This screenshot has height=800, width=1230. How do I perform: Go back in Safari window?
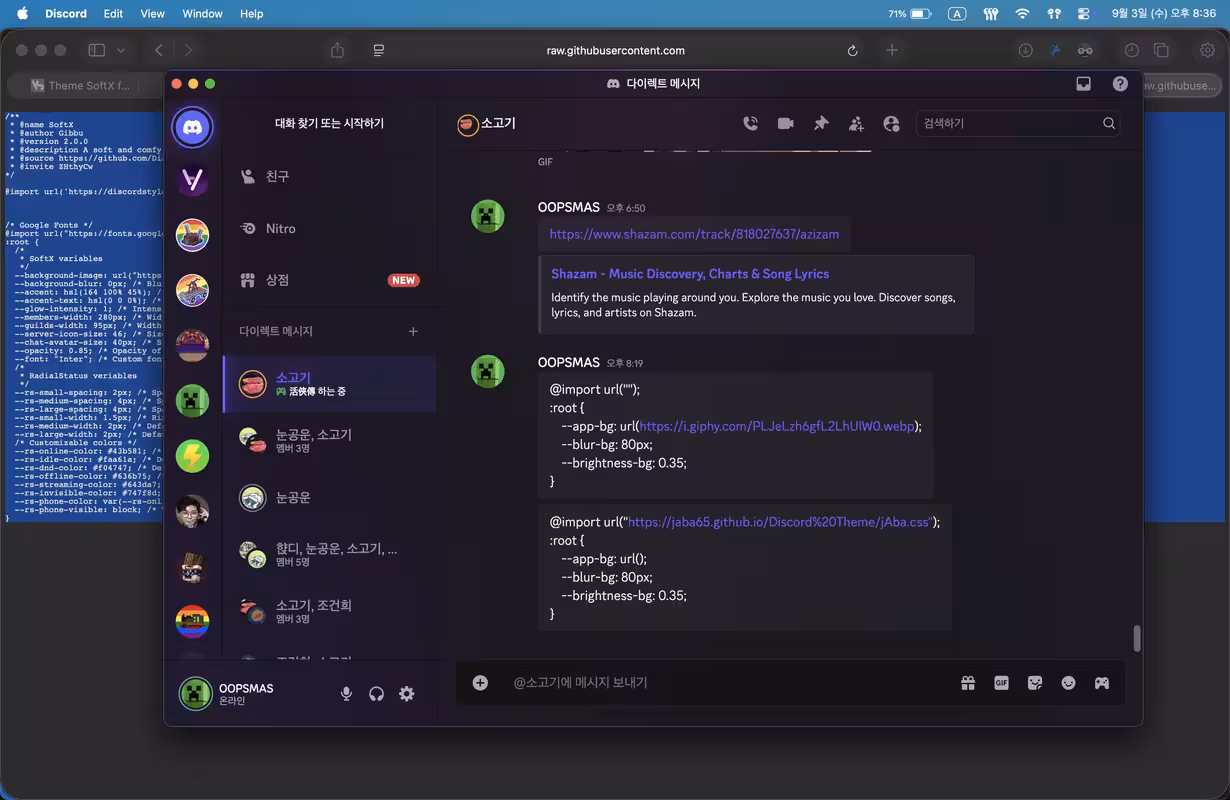159,50
